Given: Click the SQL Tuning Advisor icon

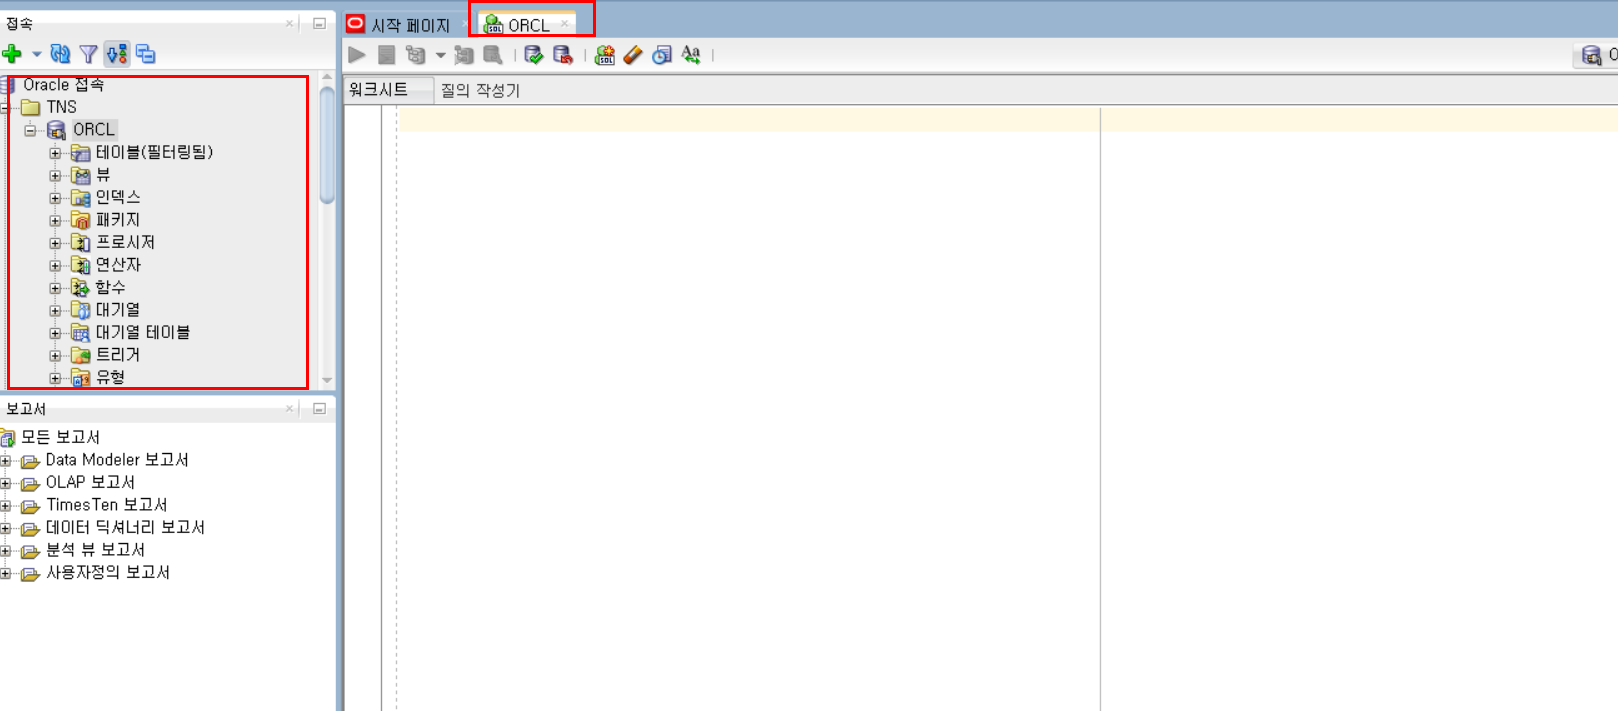Looking at the screenshot, I should 493,55.
